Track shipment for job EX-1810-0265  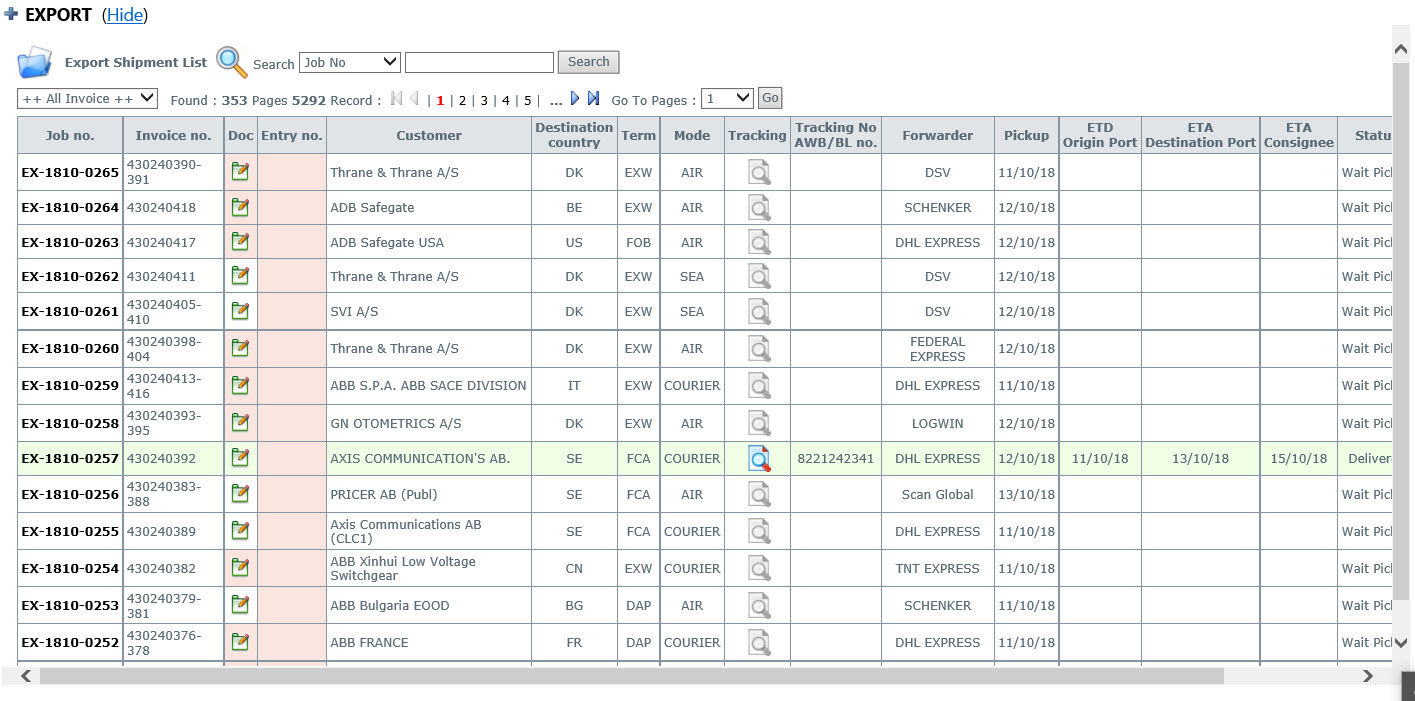pos(760,173)
